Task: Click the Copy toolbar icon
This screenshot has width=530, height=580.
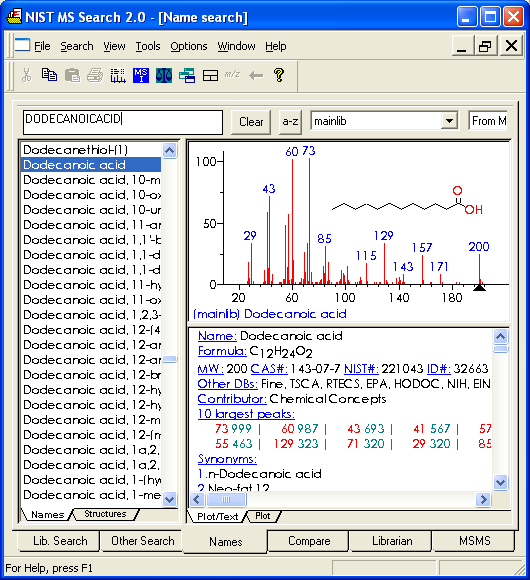Action: tap(49, 75)
